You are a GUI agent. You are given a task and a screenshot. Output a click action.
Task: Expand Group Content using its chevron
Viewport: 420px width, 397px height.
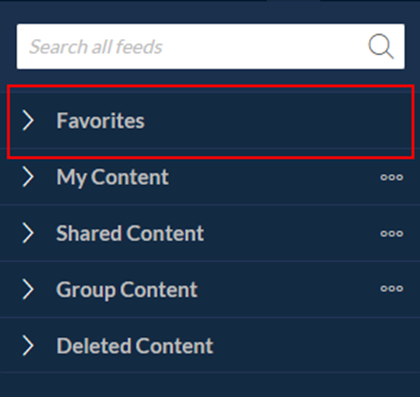[28, 289]
